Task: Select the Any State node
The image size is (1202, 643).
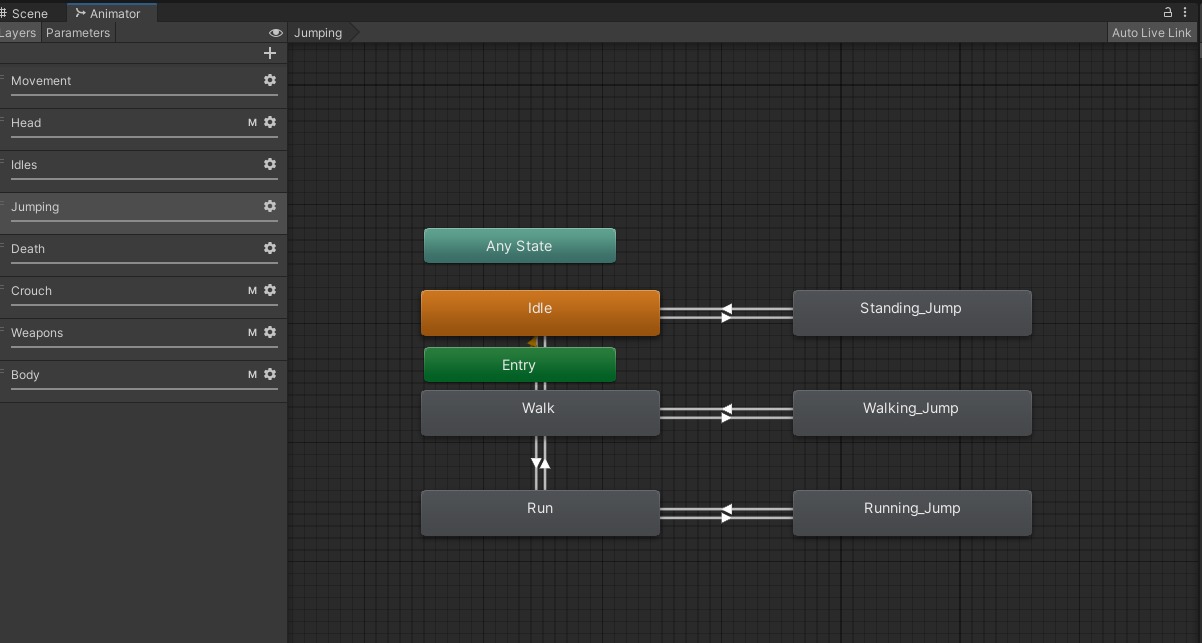Action: pos(520,246)
